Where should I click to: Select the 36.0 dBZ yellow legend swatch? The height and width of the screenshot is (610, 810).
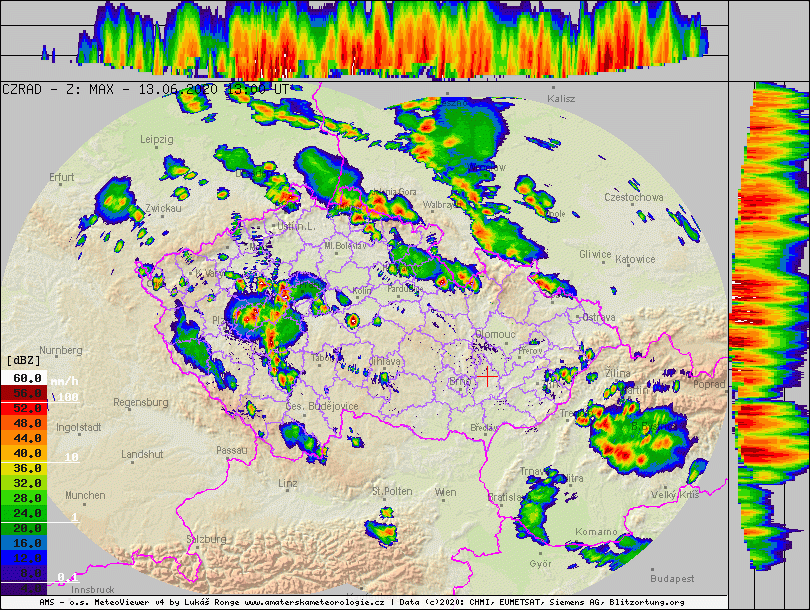[24, 468]
